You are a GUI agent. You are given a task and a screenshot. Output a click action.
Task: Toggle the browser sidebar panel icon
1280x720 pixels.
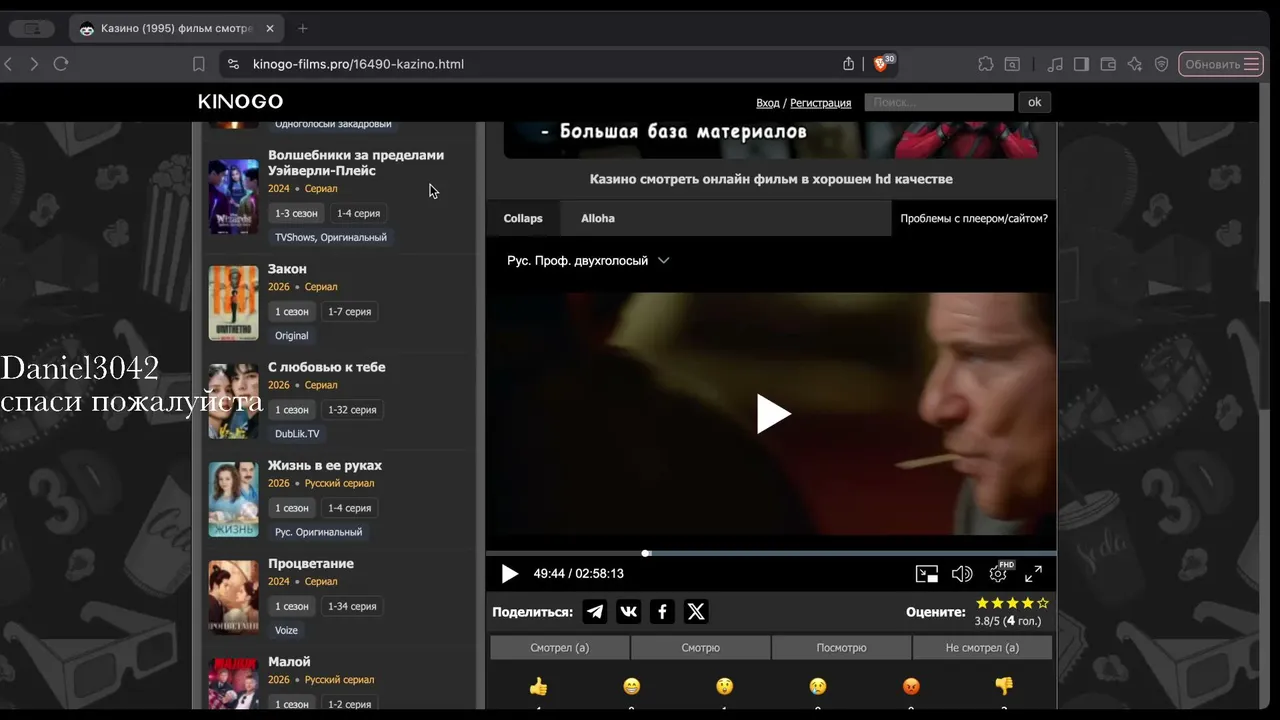(x=1081, y=64)
